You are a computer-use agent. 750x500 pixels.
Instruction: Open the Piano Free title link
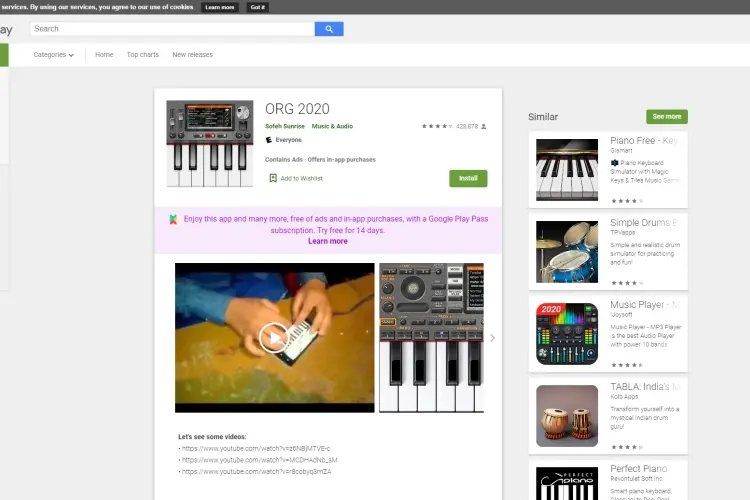point(644,141)
